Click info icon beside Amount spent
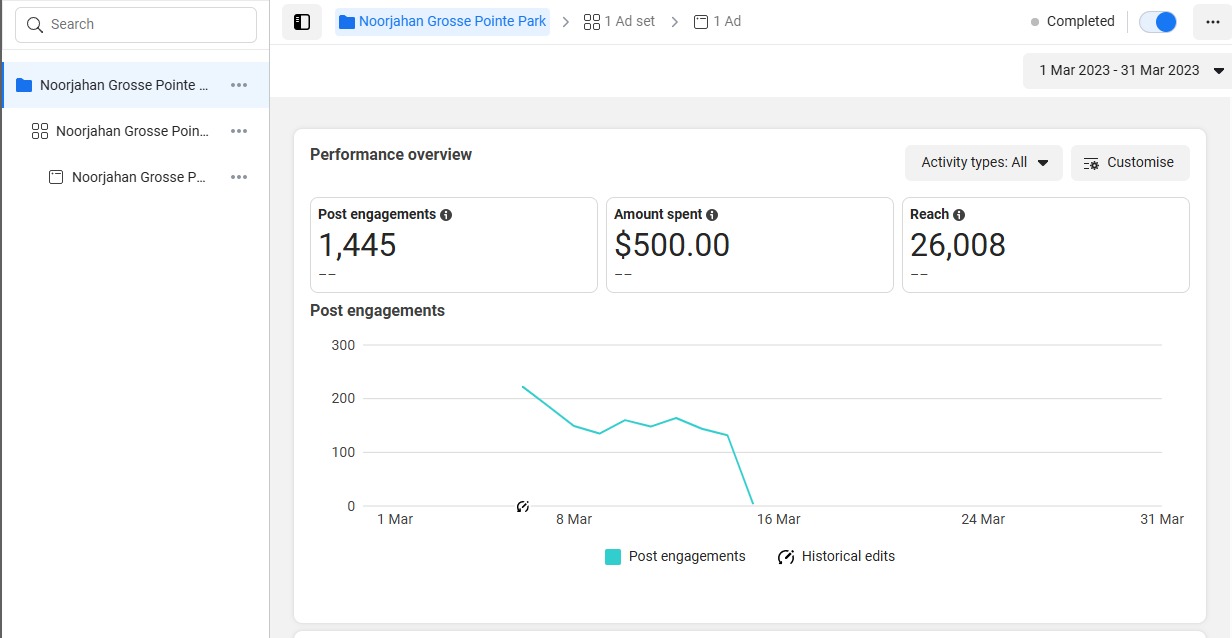 coord(712,215)
